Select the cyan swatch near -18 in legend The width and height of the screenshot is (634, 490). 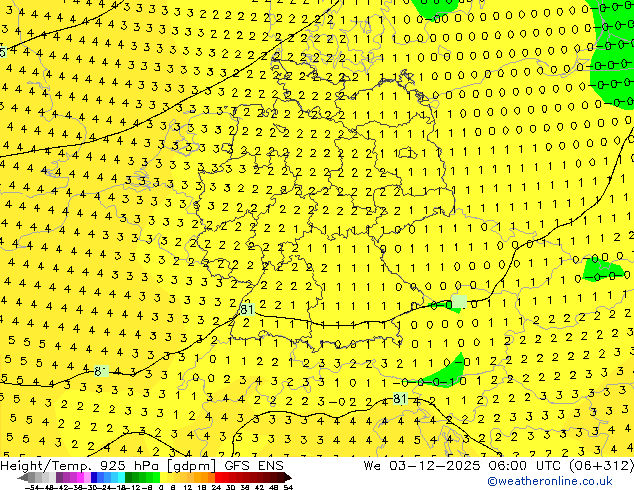coord(121,477)
